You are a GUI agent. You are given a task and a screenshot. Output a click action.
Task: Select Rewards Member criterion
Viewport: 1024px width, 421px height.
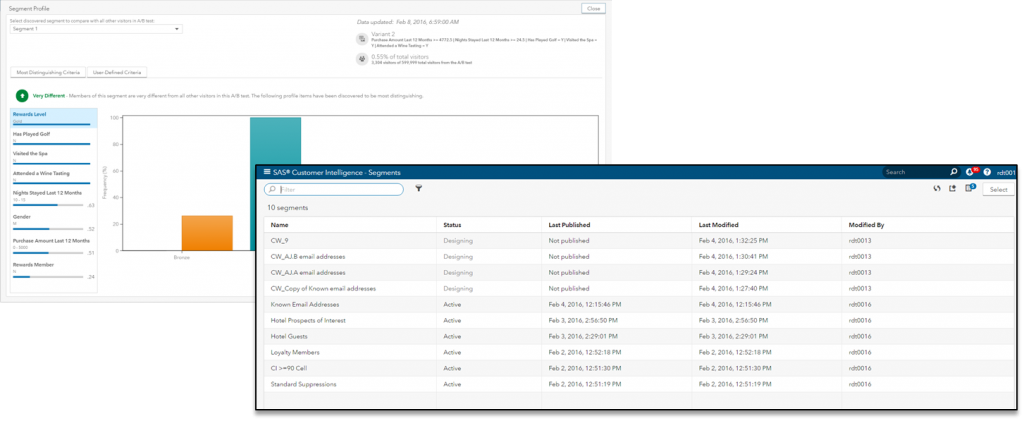point(54,268)
